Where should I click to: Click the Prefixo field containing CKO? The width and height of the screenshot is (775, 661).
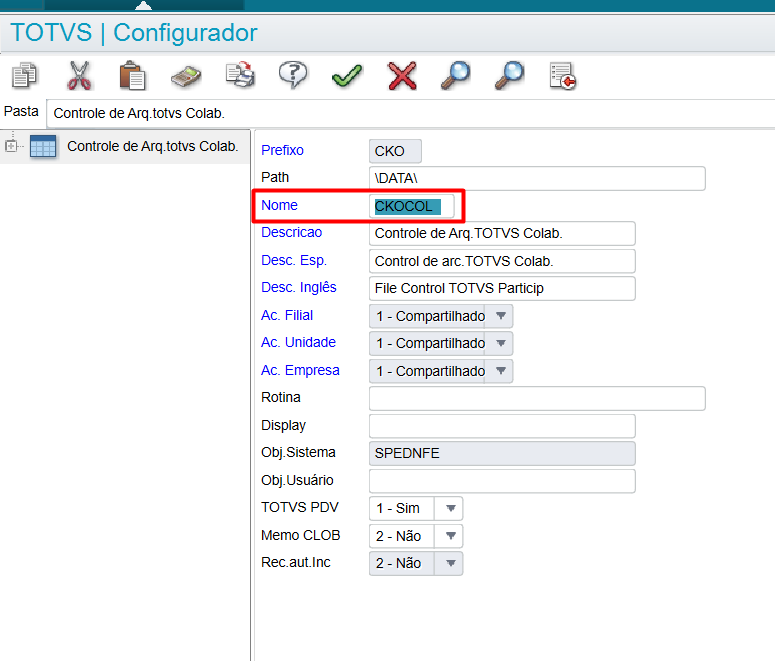pyautogui.click(x=395, y=151)
